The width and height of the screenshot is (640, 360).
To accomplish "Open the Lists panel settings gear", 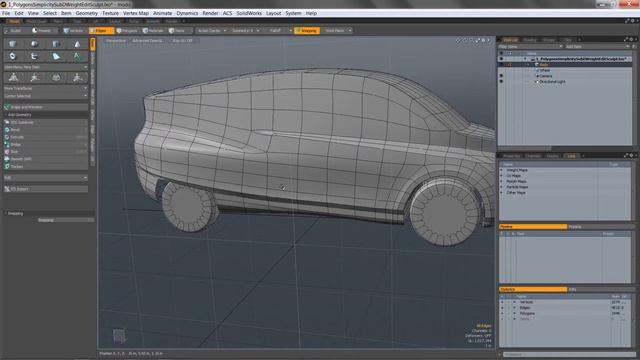I will pos(631,156).
